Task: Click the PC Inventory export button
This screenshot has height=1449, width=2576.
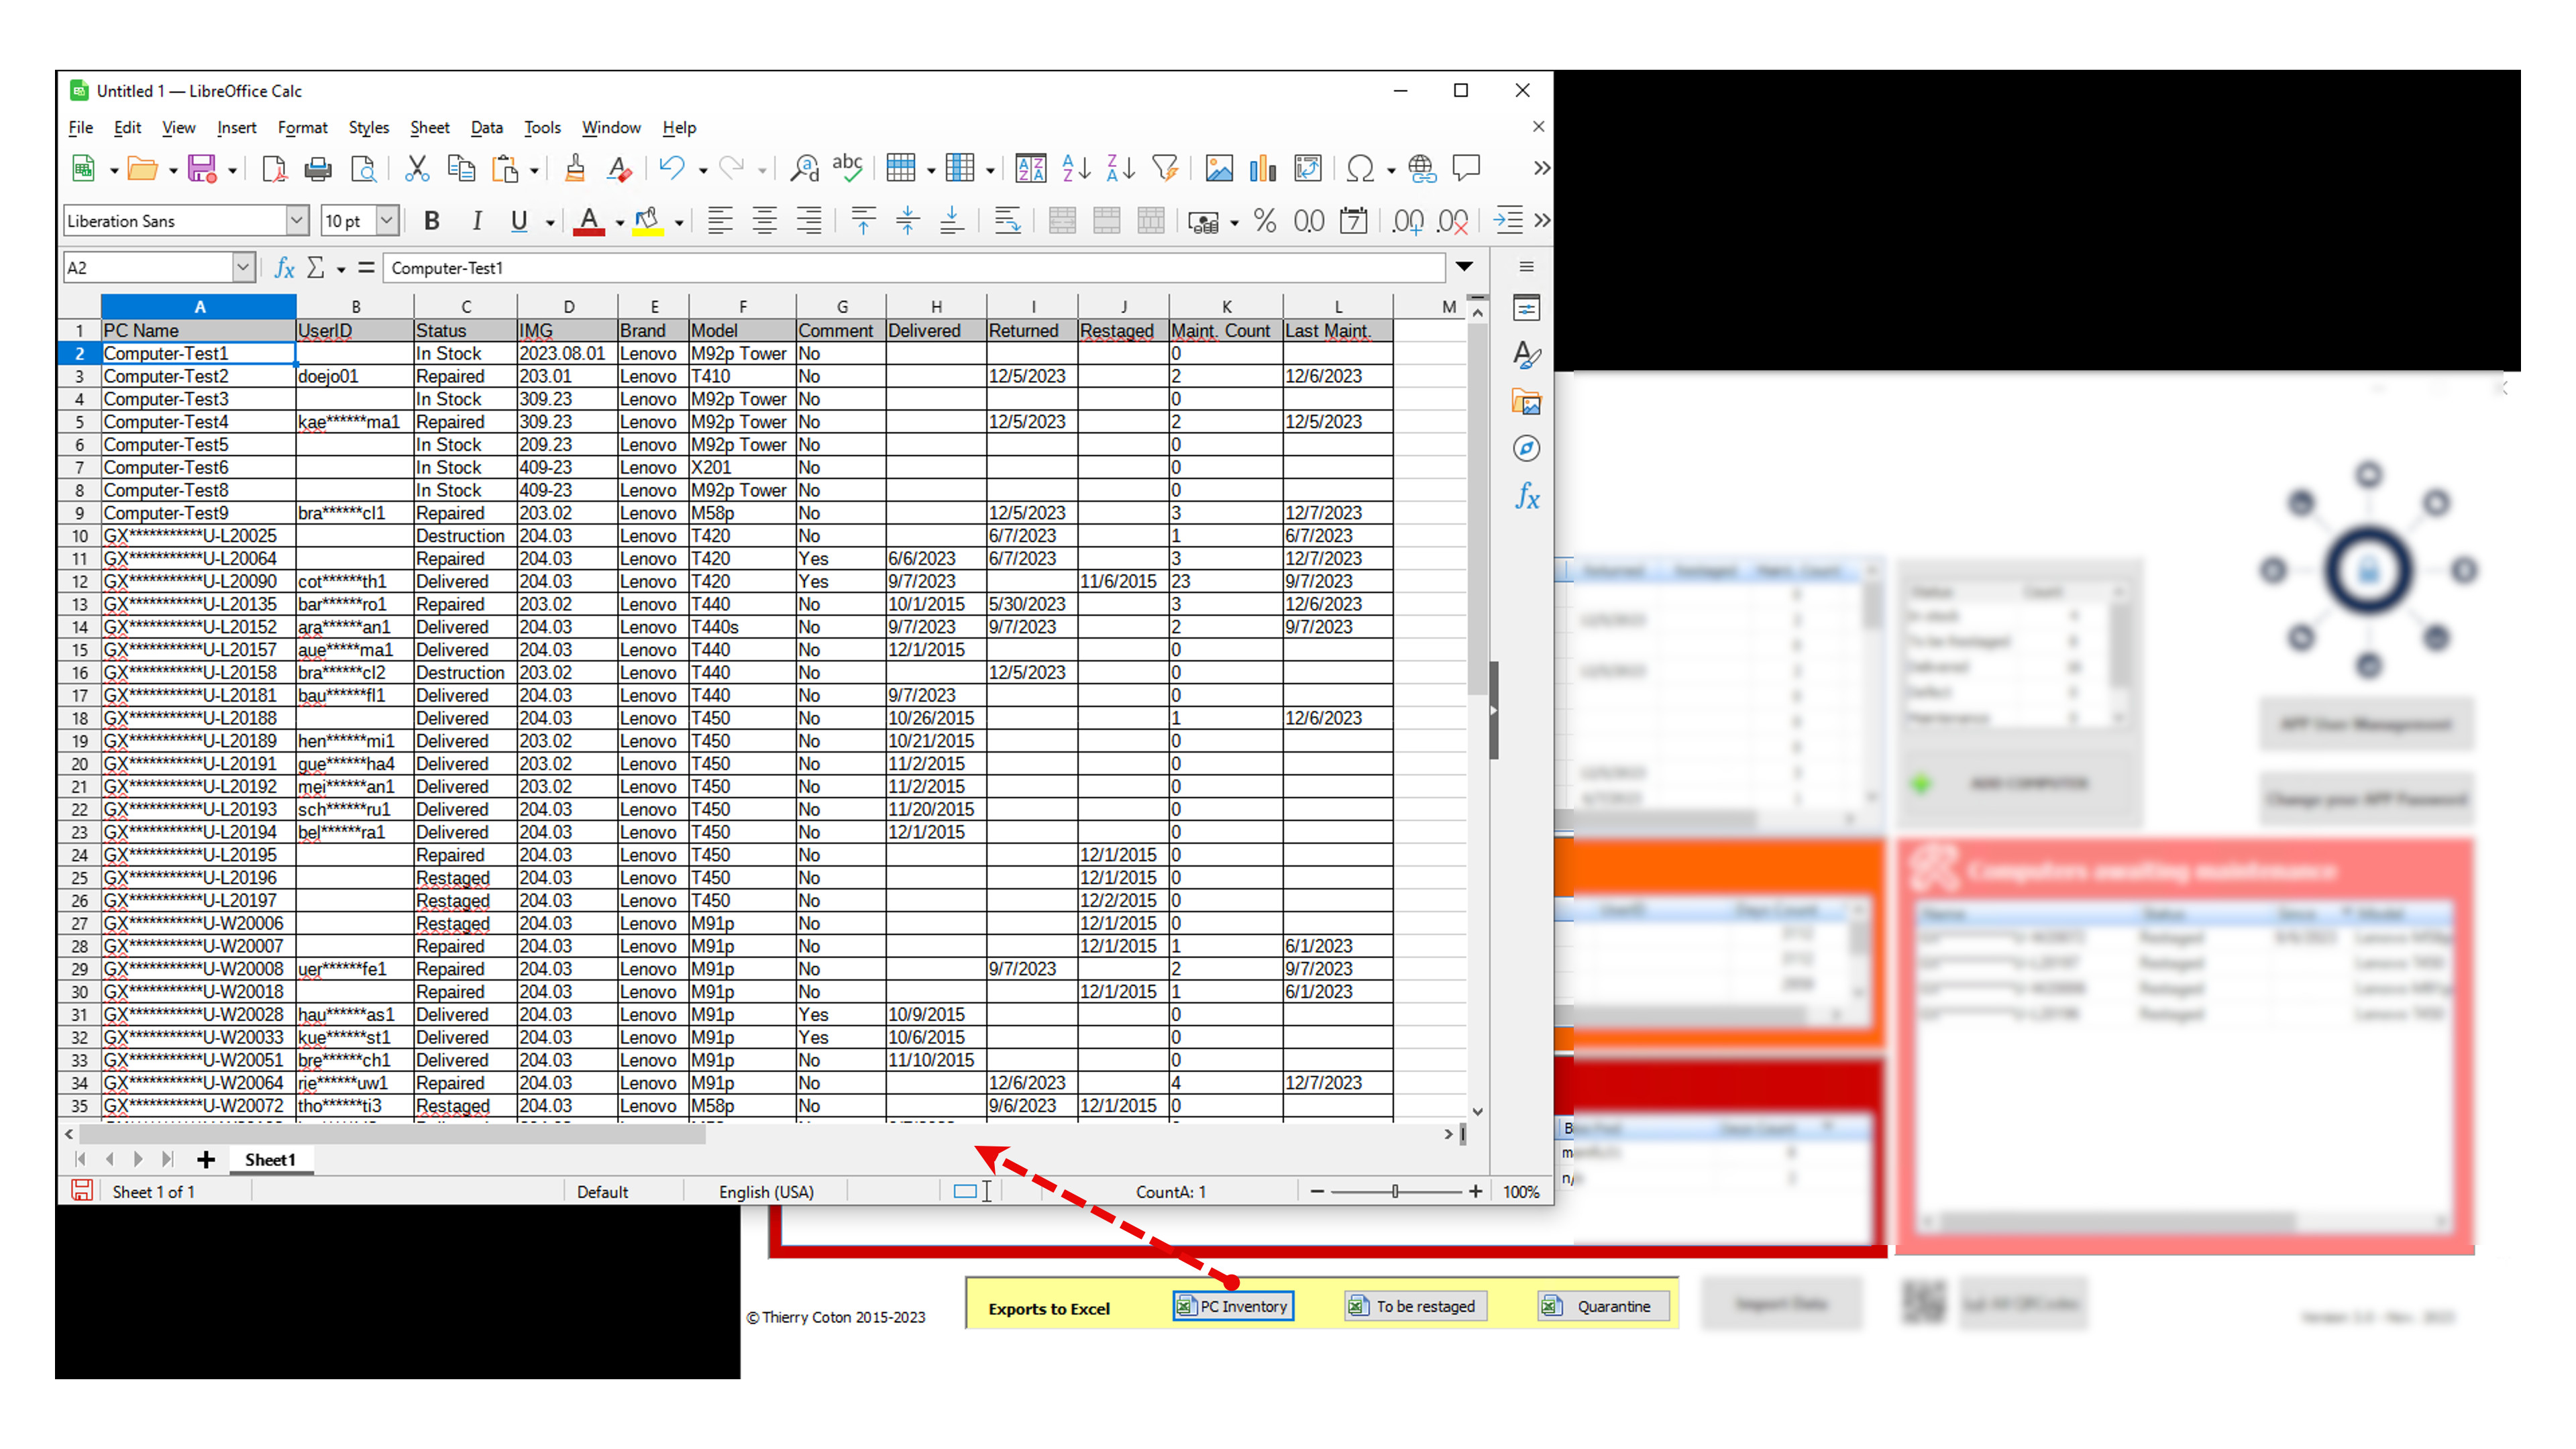Action: (1233, 1306)
